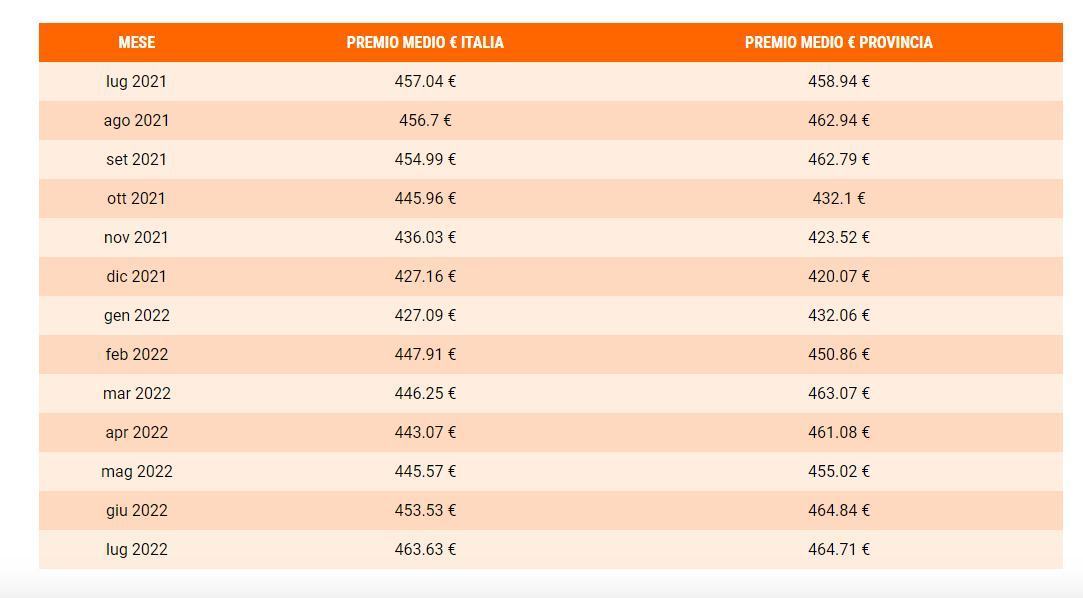Viewport: 1083px width, 598px height.
Task: Select the 432.1 € provincia cell
Action: tap(838, 198)
